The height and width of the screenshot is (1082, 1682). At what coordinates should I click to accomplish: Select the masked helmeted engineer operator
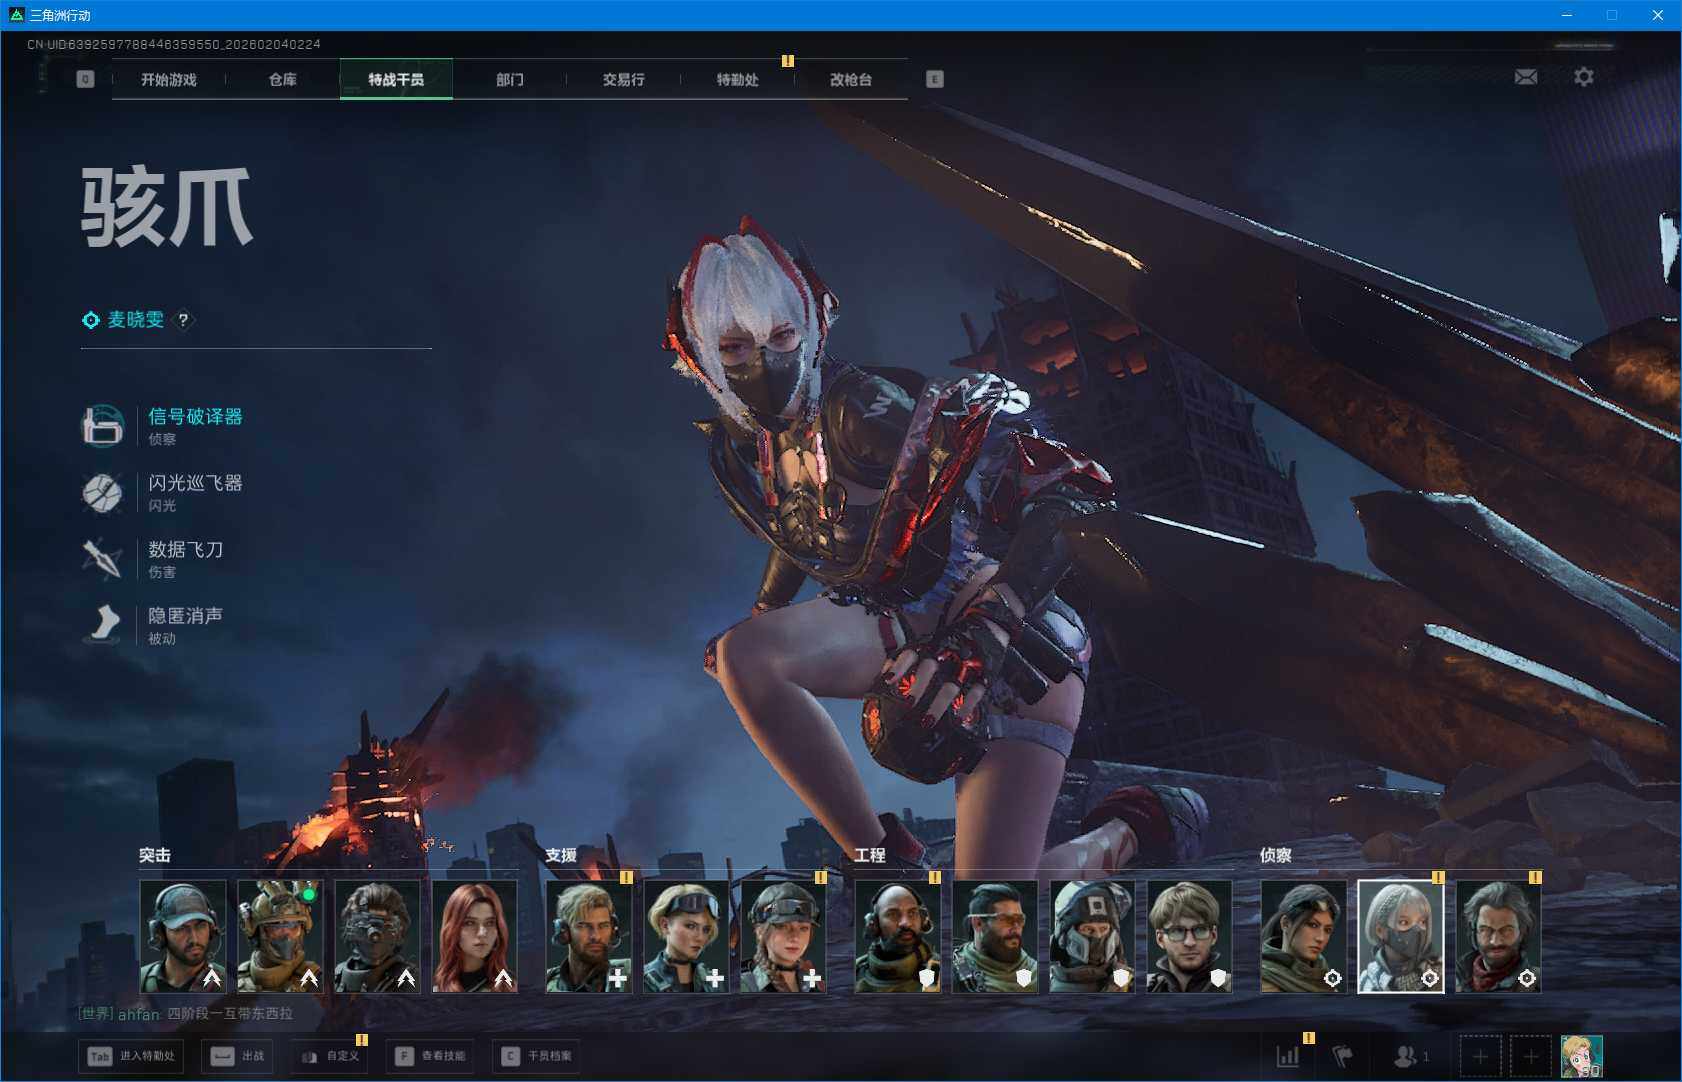coord(1092,936)
